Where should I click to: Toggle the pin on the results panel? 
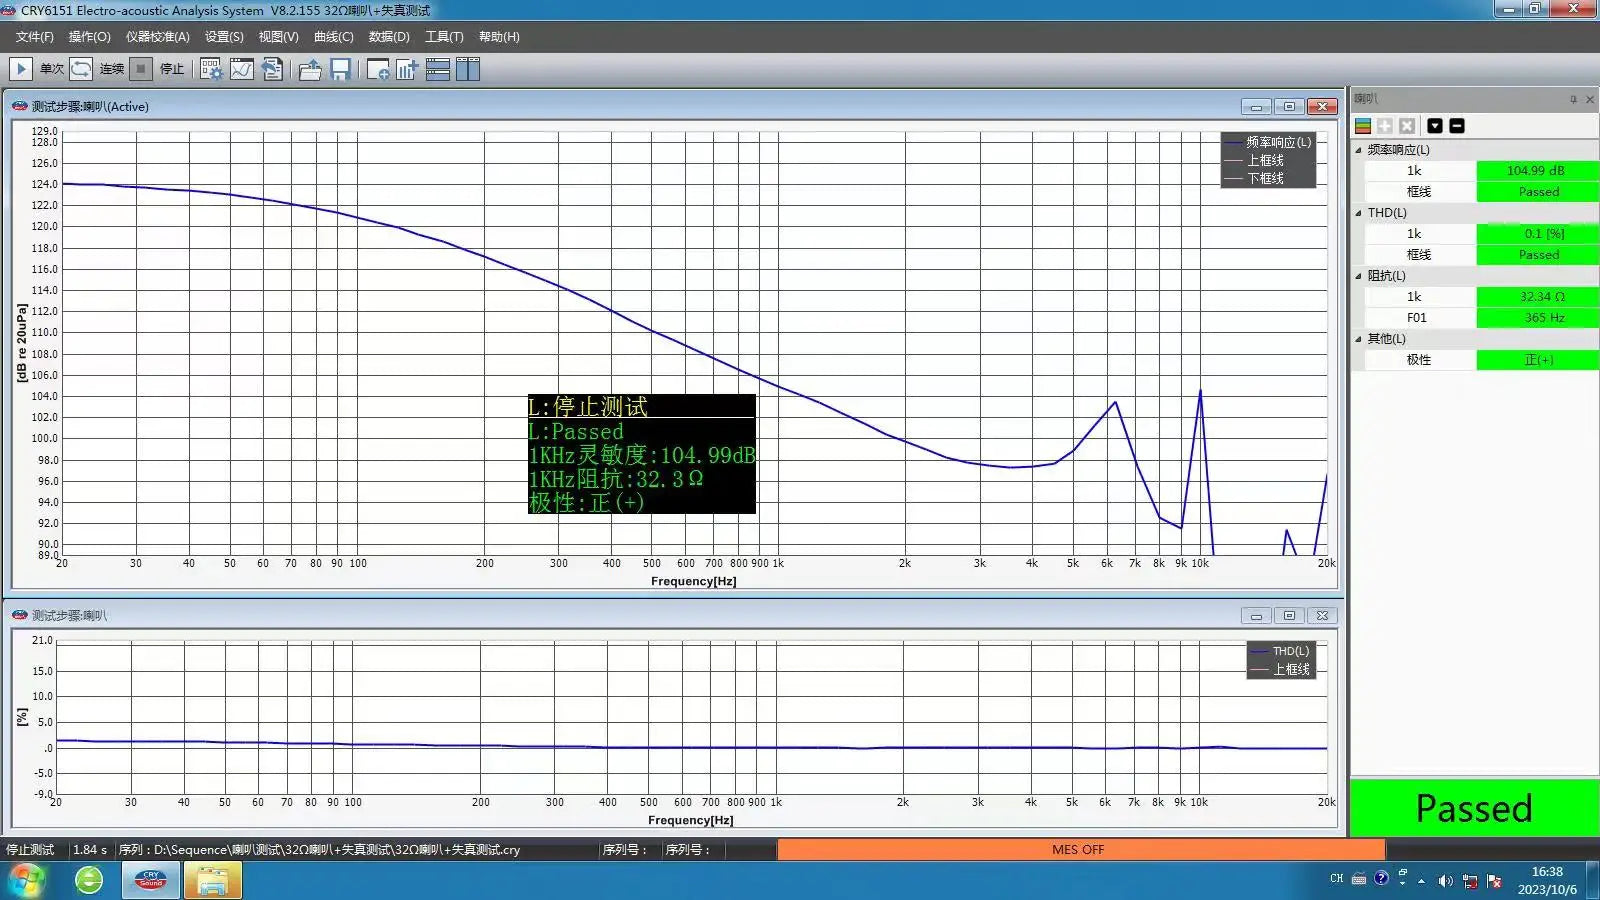(1573, 99)
